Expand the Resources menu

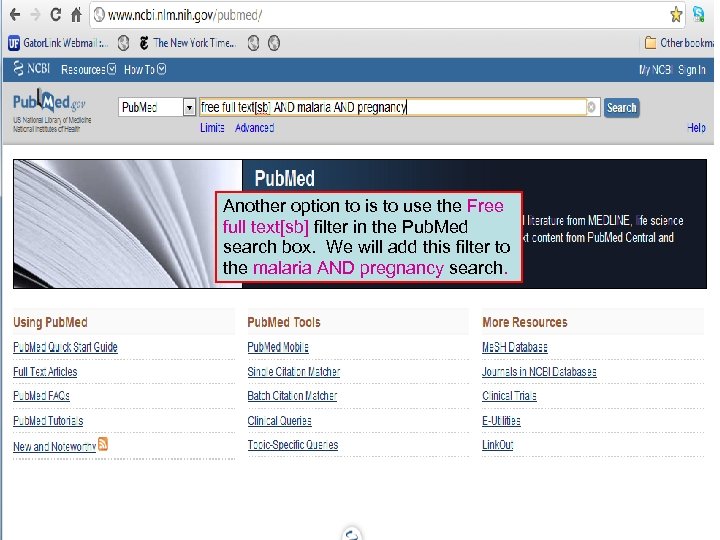point(88,69)
